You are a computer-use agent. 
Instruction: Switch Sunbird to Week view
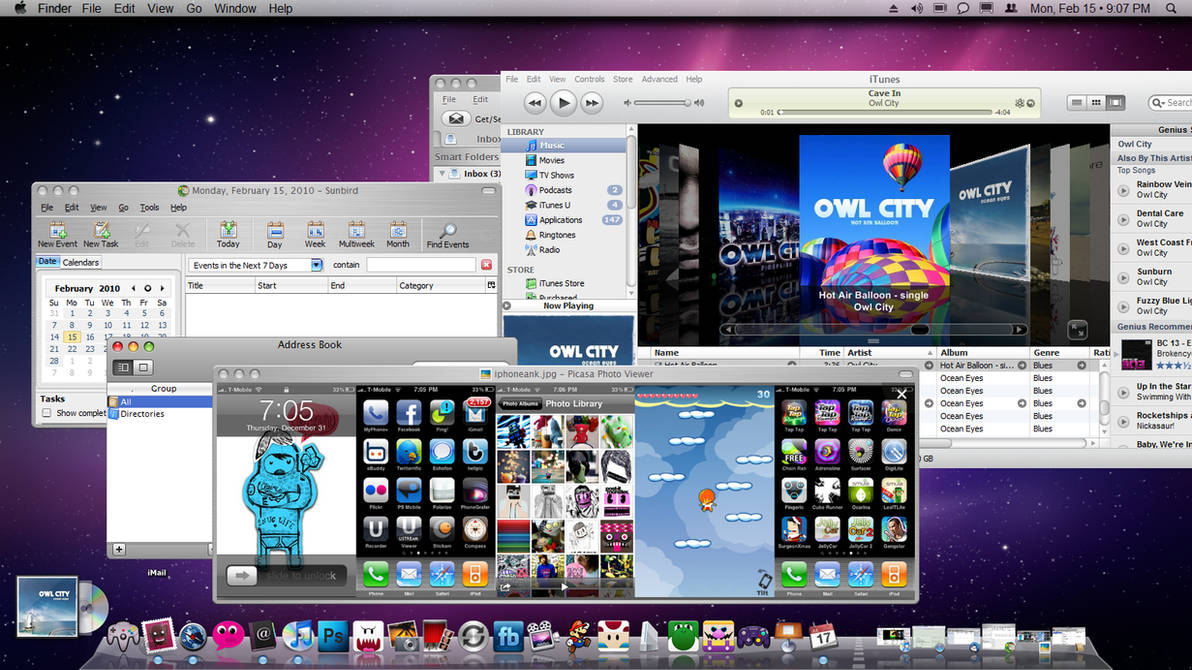[x=315, y=234]
